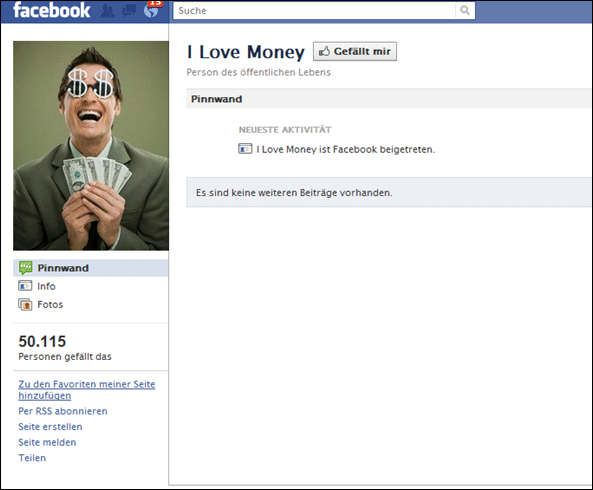The width and height of the screenshot is (593, 490).
Task: Open the Info section
Action: click(46, 286)
